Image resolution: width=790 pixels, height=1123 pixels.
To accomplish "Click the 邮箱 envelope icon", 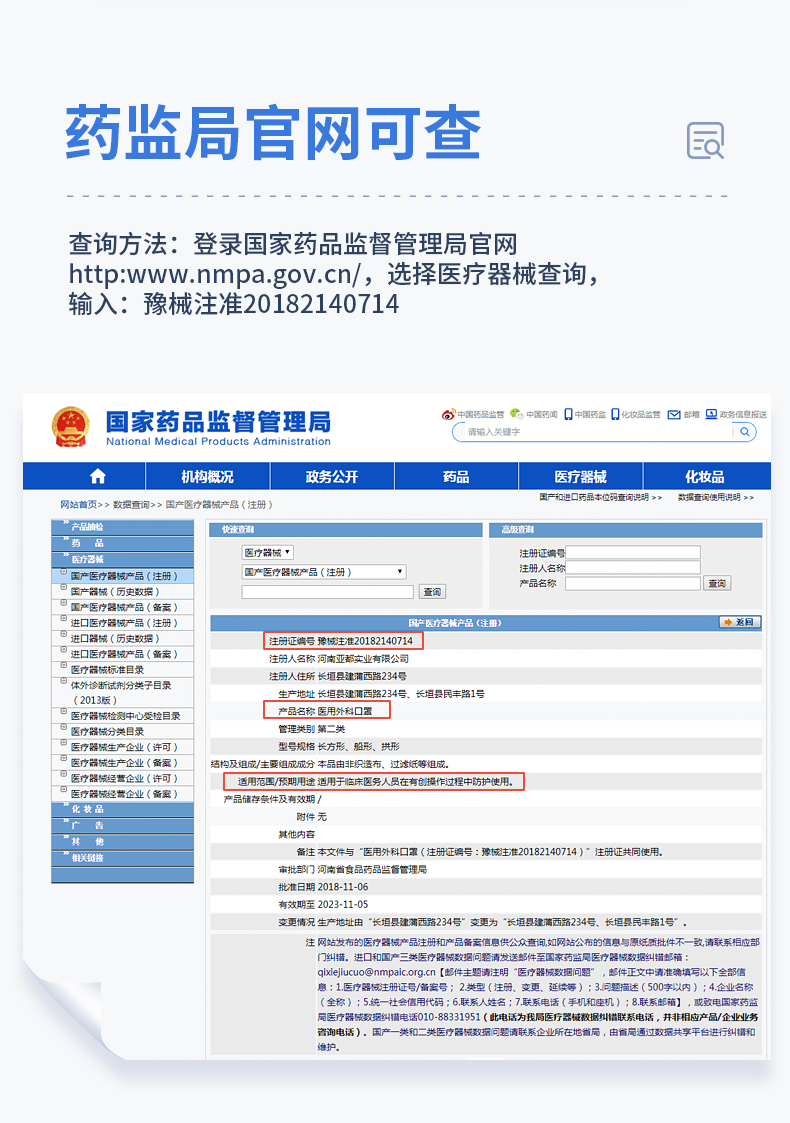I will click(674, 414).
